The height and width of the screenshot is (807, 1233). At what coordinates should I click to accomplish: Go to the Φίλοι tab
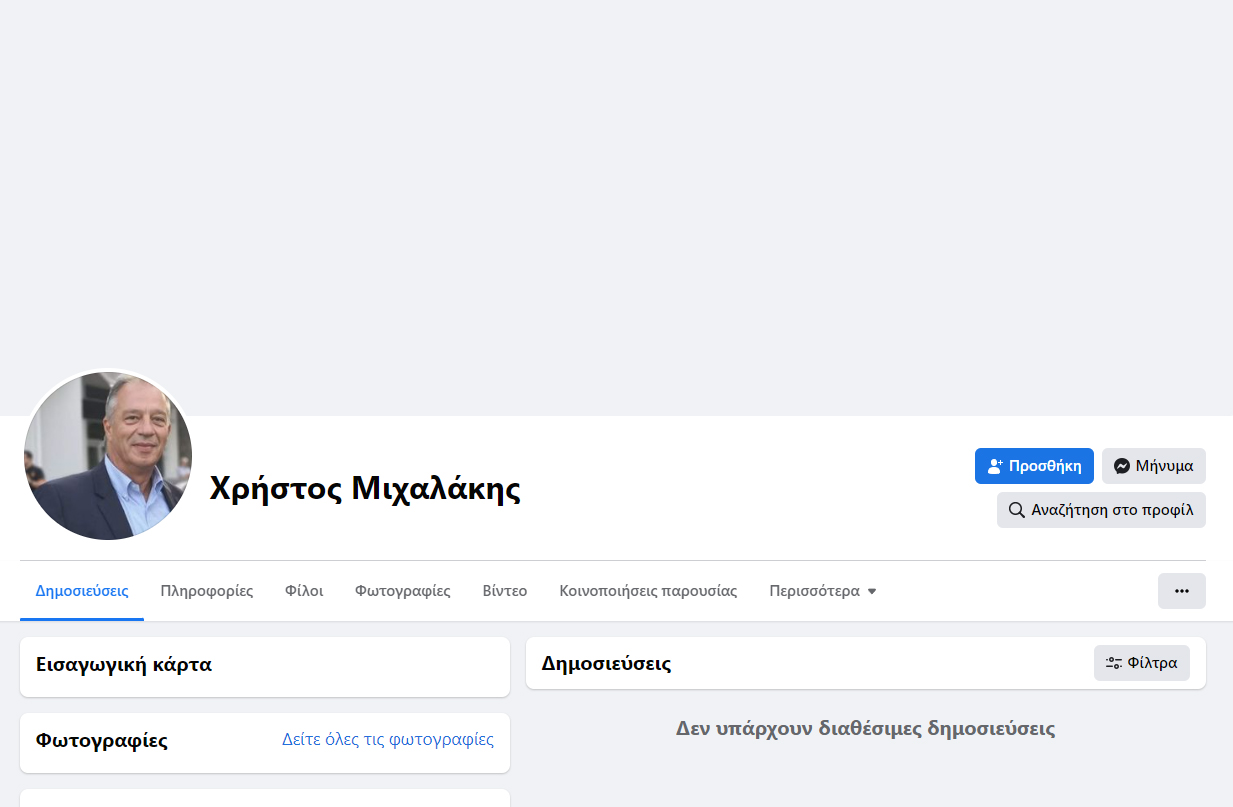click(304, 591)
